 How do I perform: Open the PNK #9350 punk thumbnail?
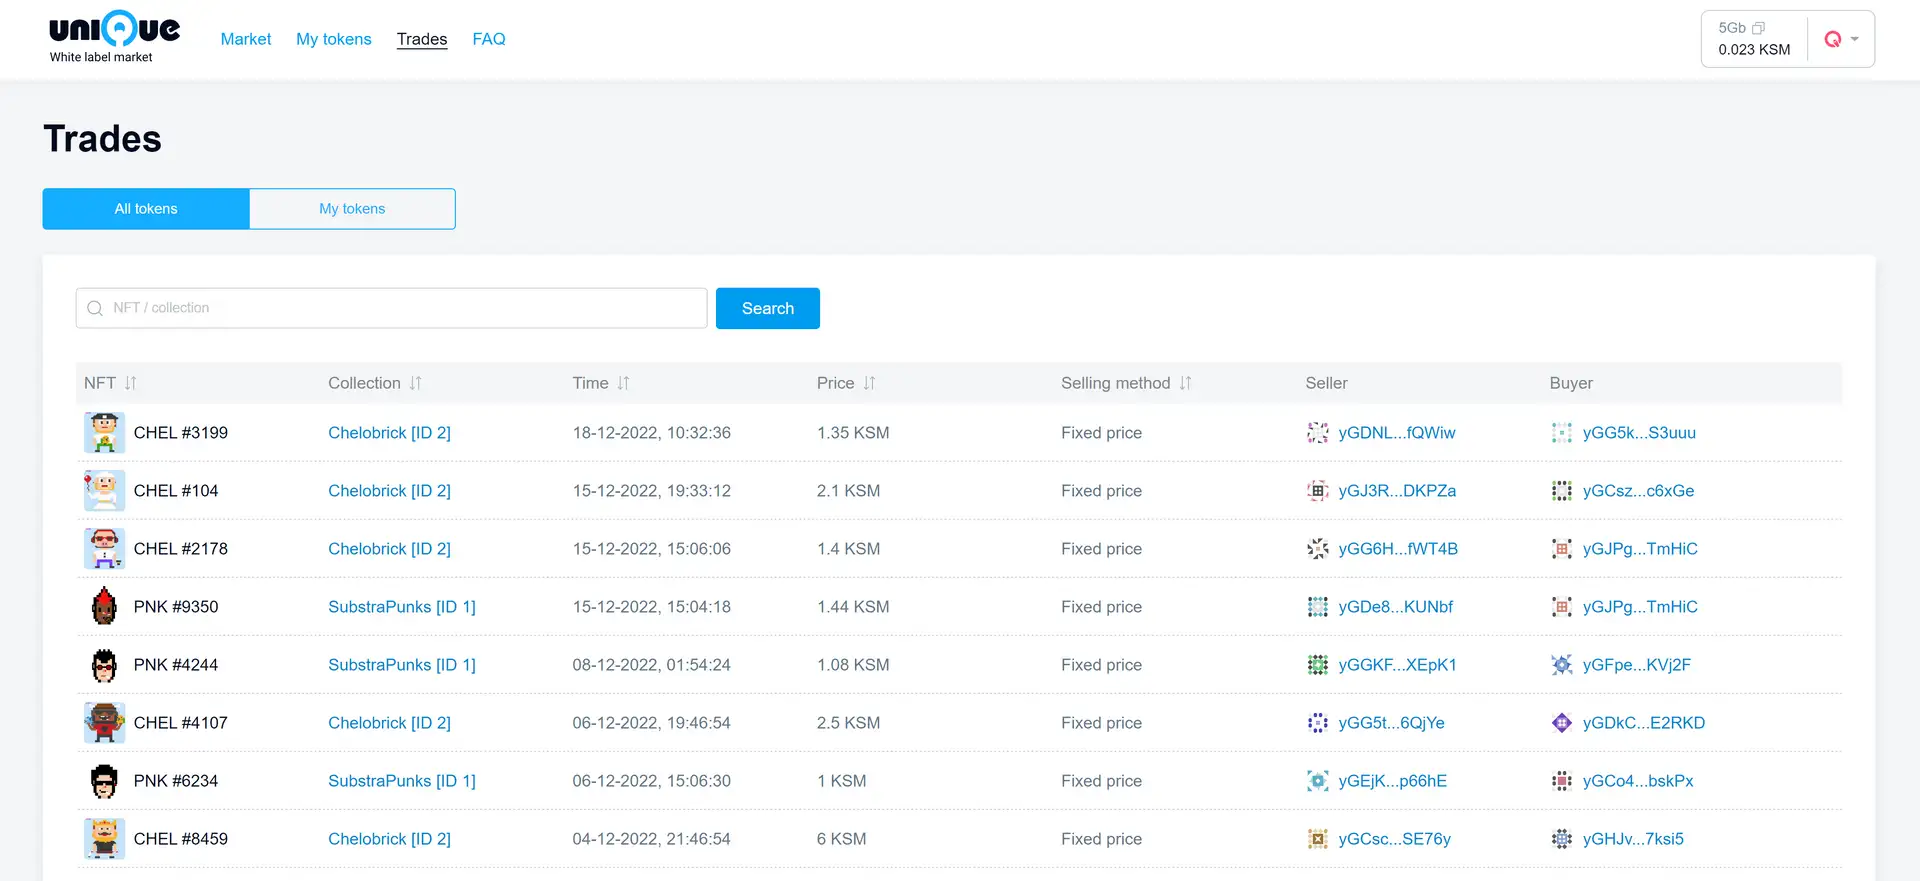click(104, 607)
